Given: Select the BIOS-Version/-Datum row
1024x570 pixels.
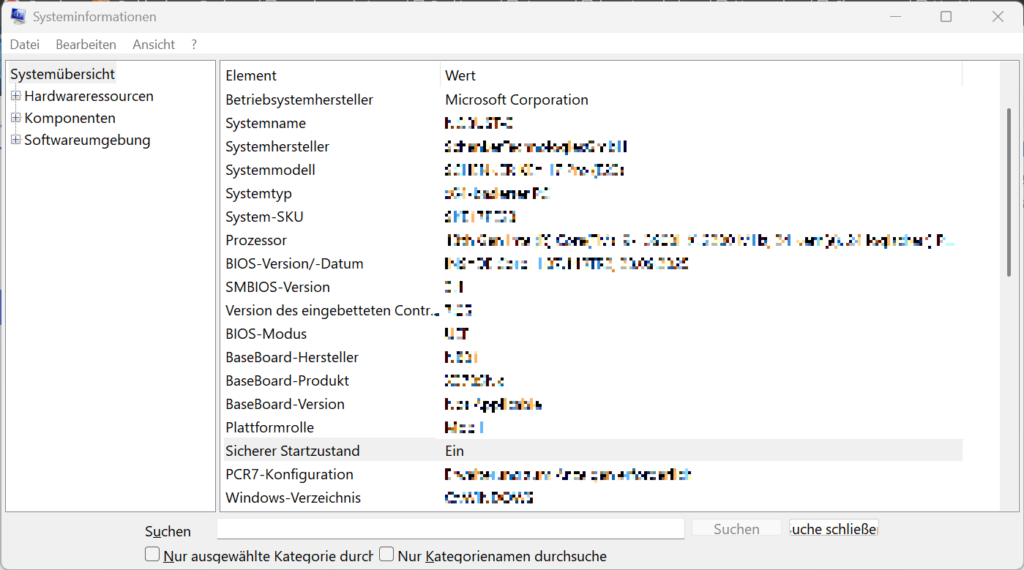Looking at the screenshot, I should [592, 264].
